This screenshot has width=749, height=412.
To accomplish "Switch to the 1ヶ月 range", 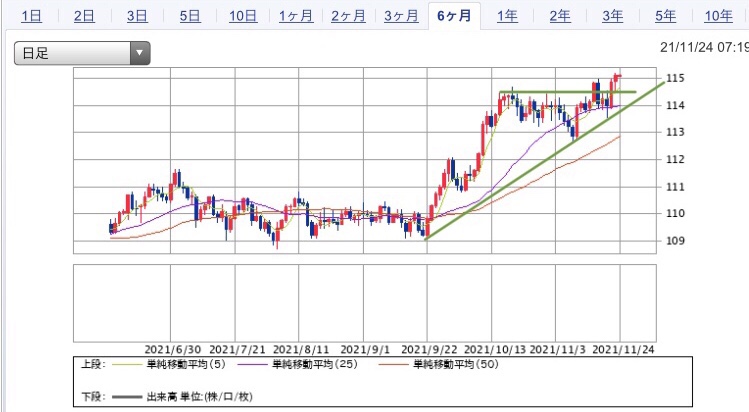I will (296, 16).
